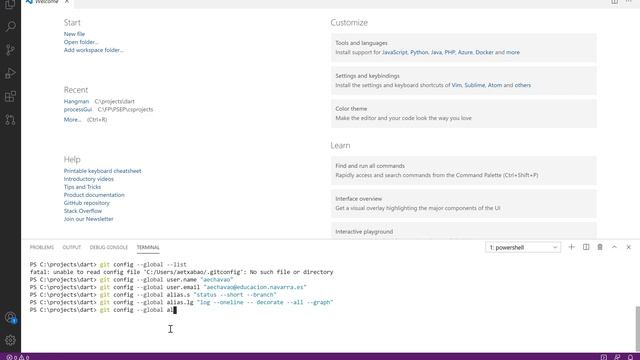
Task: Open GitHub repository link
Action: pyautogui.click(x=87, y=203)
